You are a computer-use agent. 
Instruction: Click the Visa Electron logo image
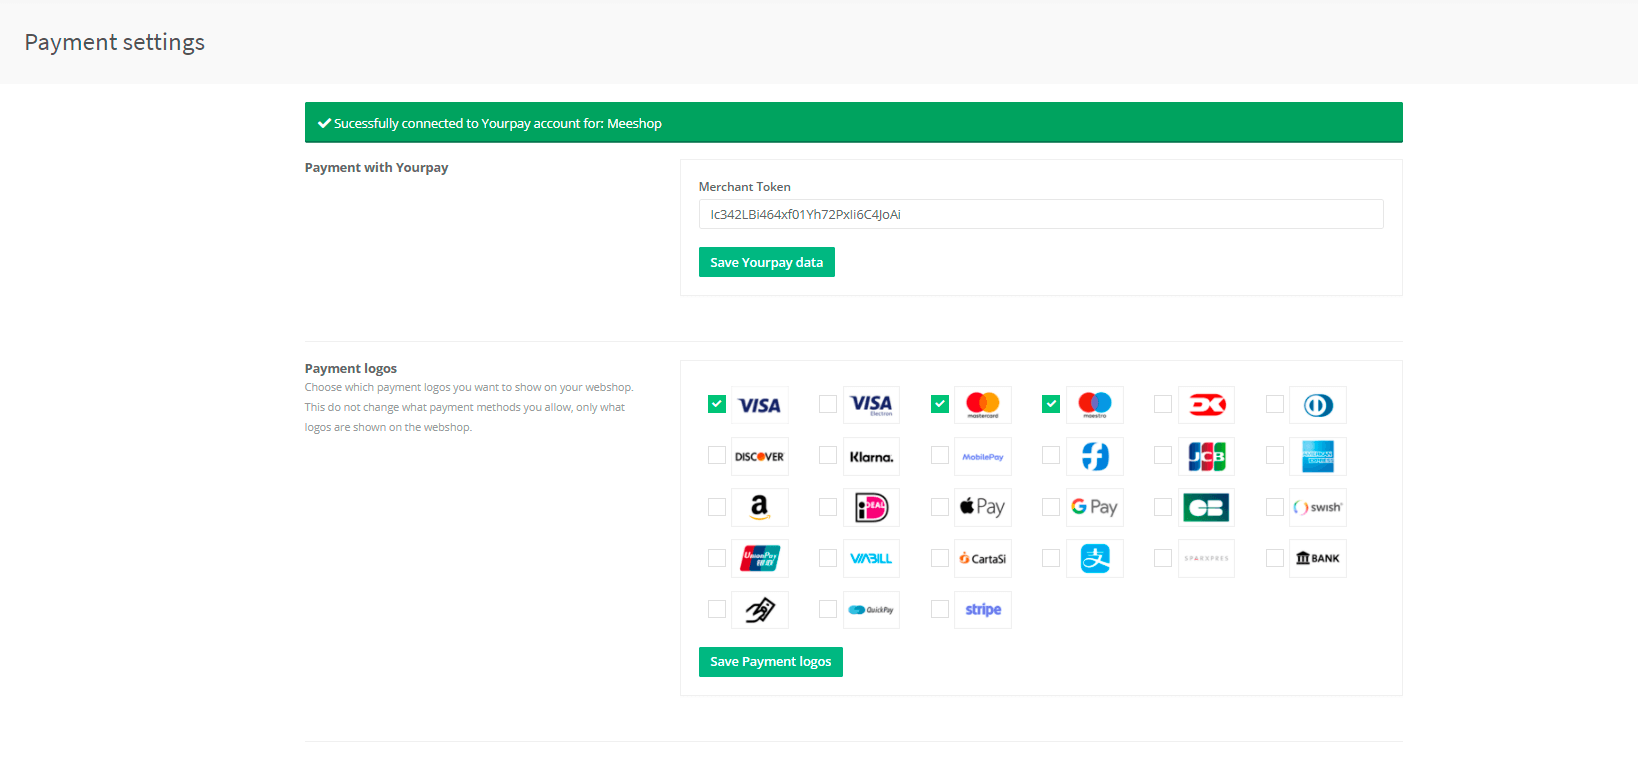[871, 405]
